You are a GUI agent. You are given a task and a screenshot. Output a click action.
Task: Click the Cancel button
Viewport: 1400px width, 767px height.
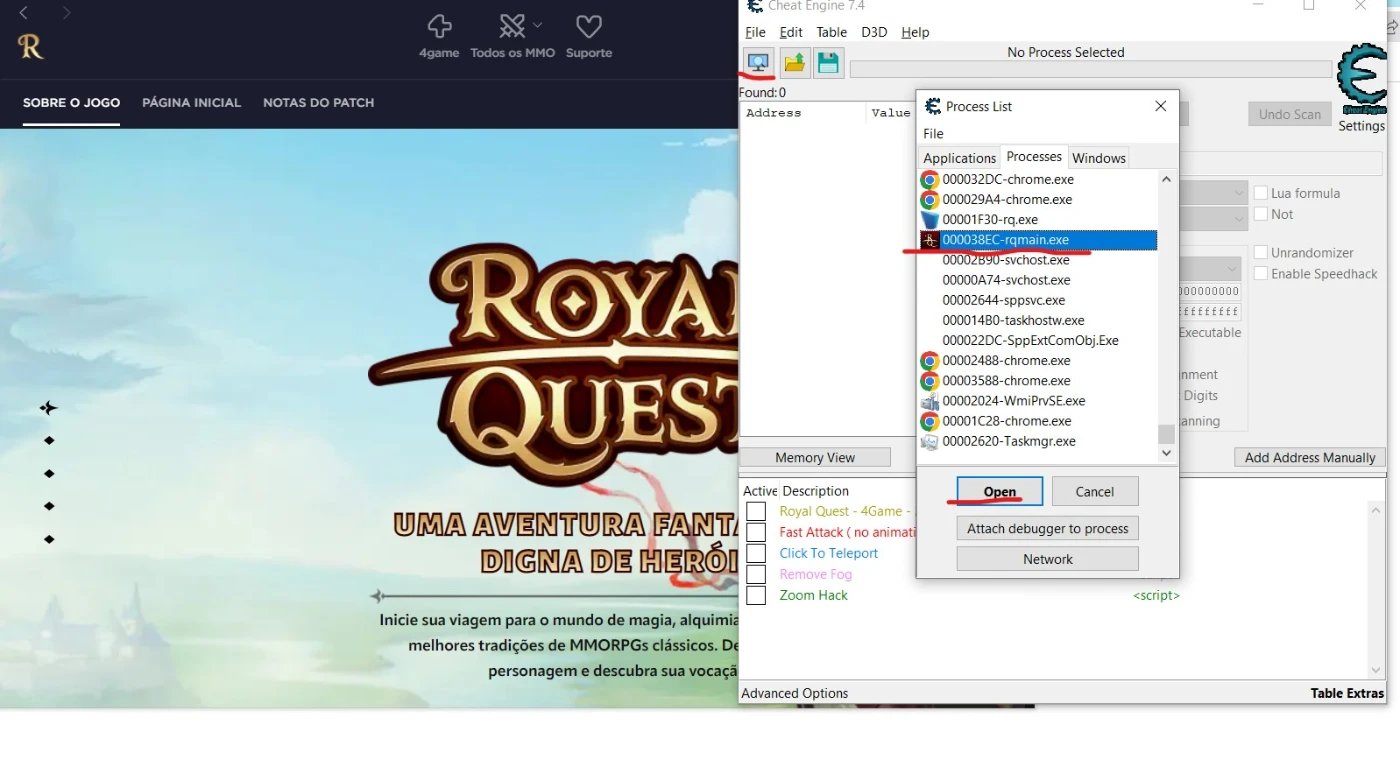click(1095, 491)
